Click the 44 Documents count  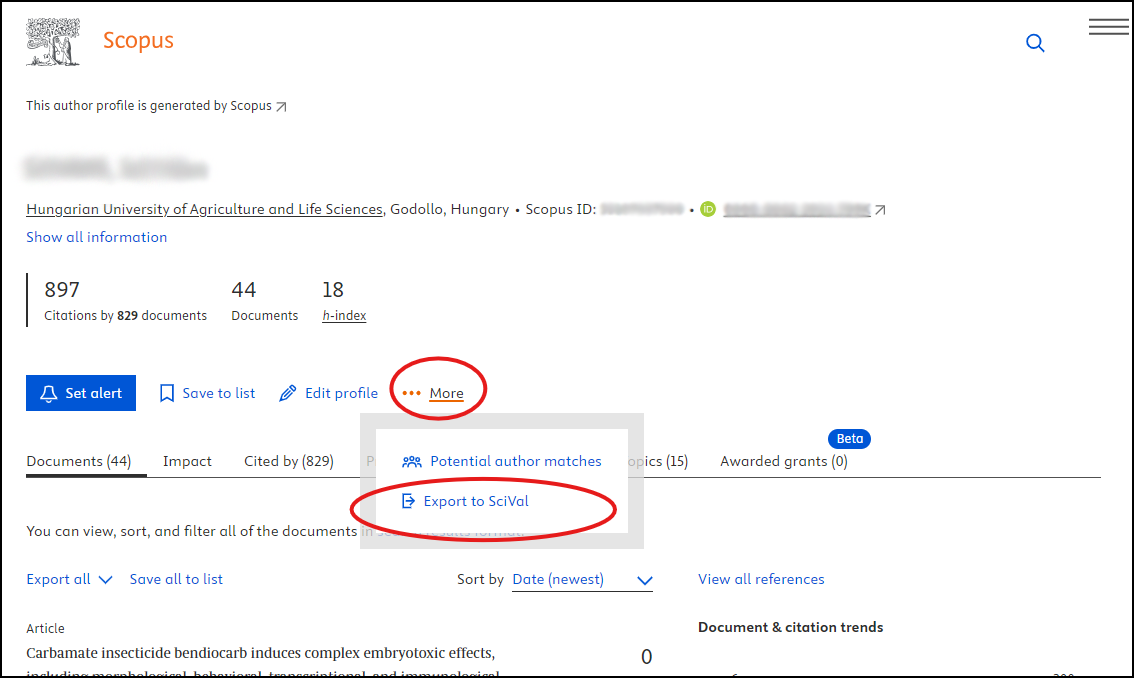(244, 290)
